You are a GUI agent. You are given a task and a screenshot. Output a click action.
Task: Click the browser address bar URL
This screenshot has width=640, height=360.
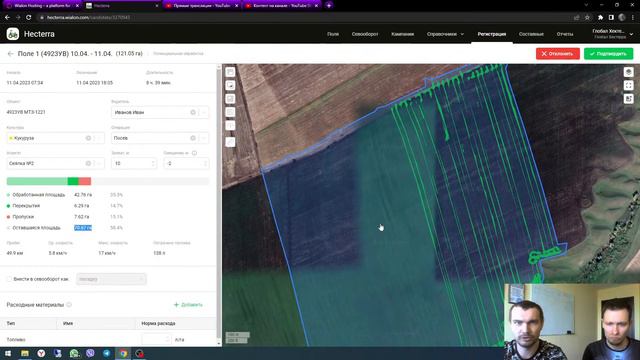click(88, 18)
